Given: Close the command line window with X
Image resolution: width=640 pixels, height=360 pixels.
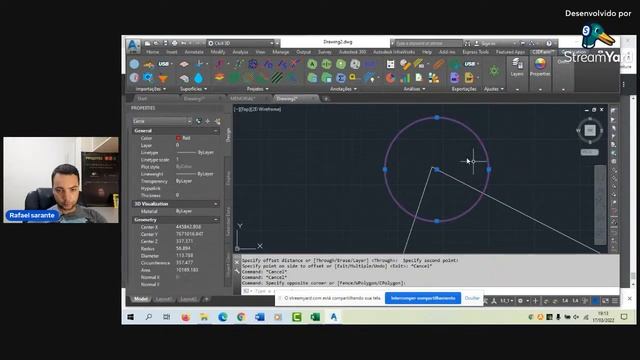Looking at the screenshot, I should pyautogui.click(x=237, y=262).
